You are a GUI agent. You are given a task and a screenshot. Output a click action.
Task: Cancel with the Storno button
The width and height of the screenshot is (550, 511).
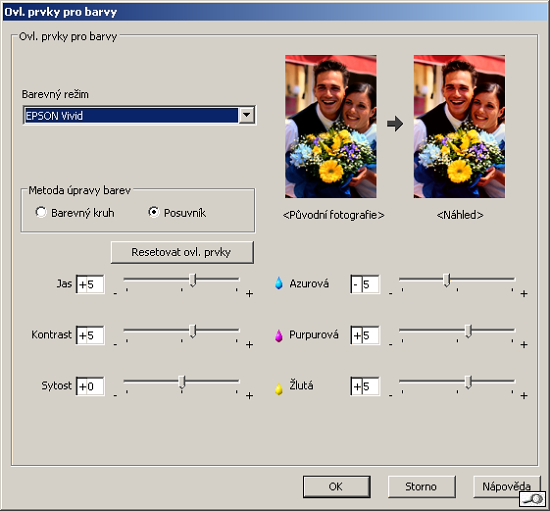pos(422,486)
